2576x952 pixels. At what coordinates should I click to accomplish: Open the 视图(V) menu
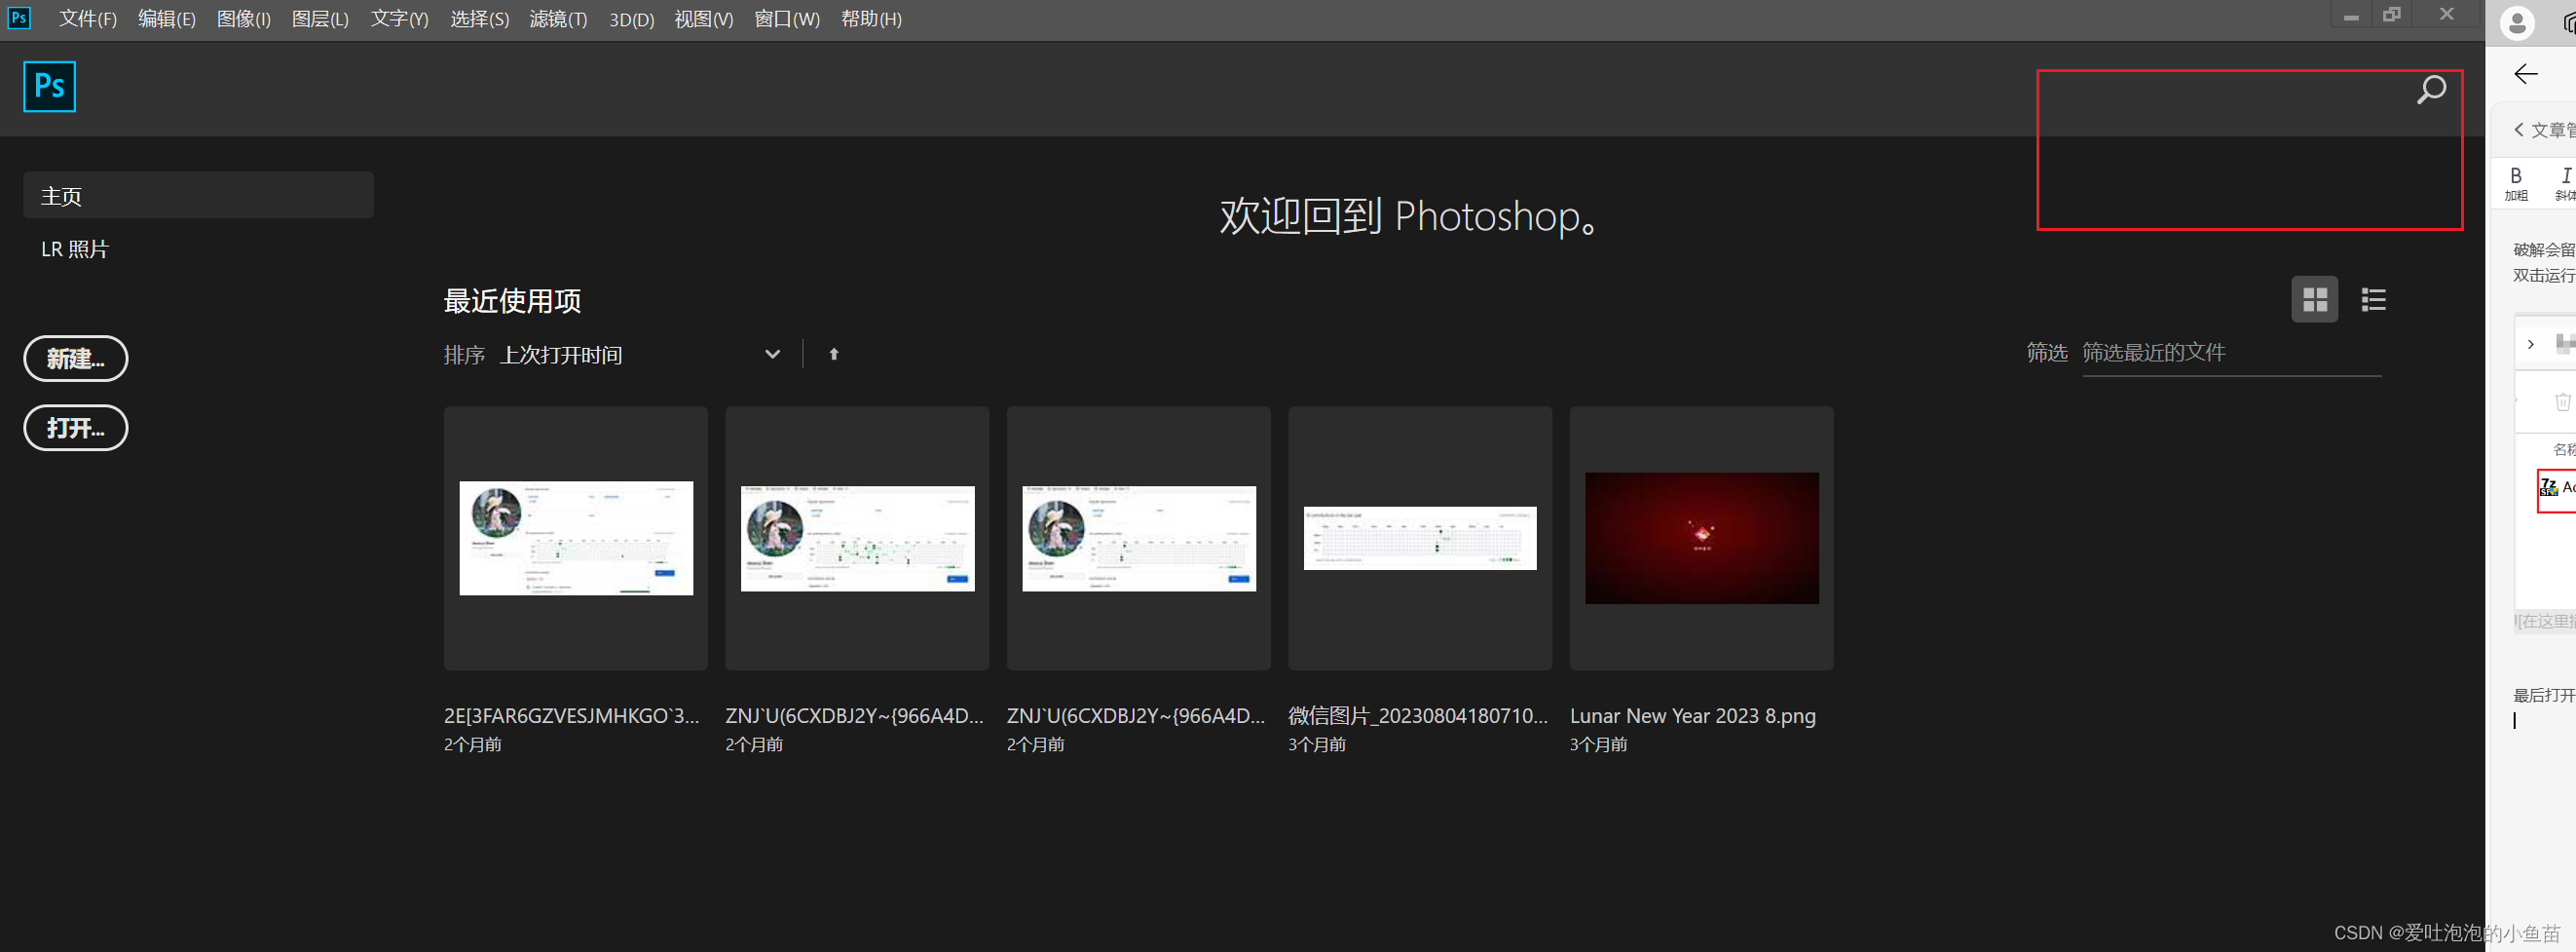pos(703,19)
